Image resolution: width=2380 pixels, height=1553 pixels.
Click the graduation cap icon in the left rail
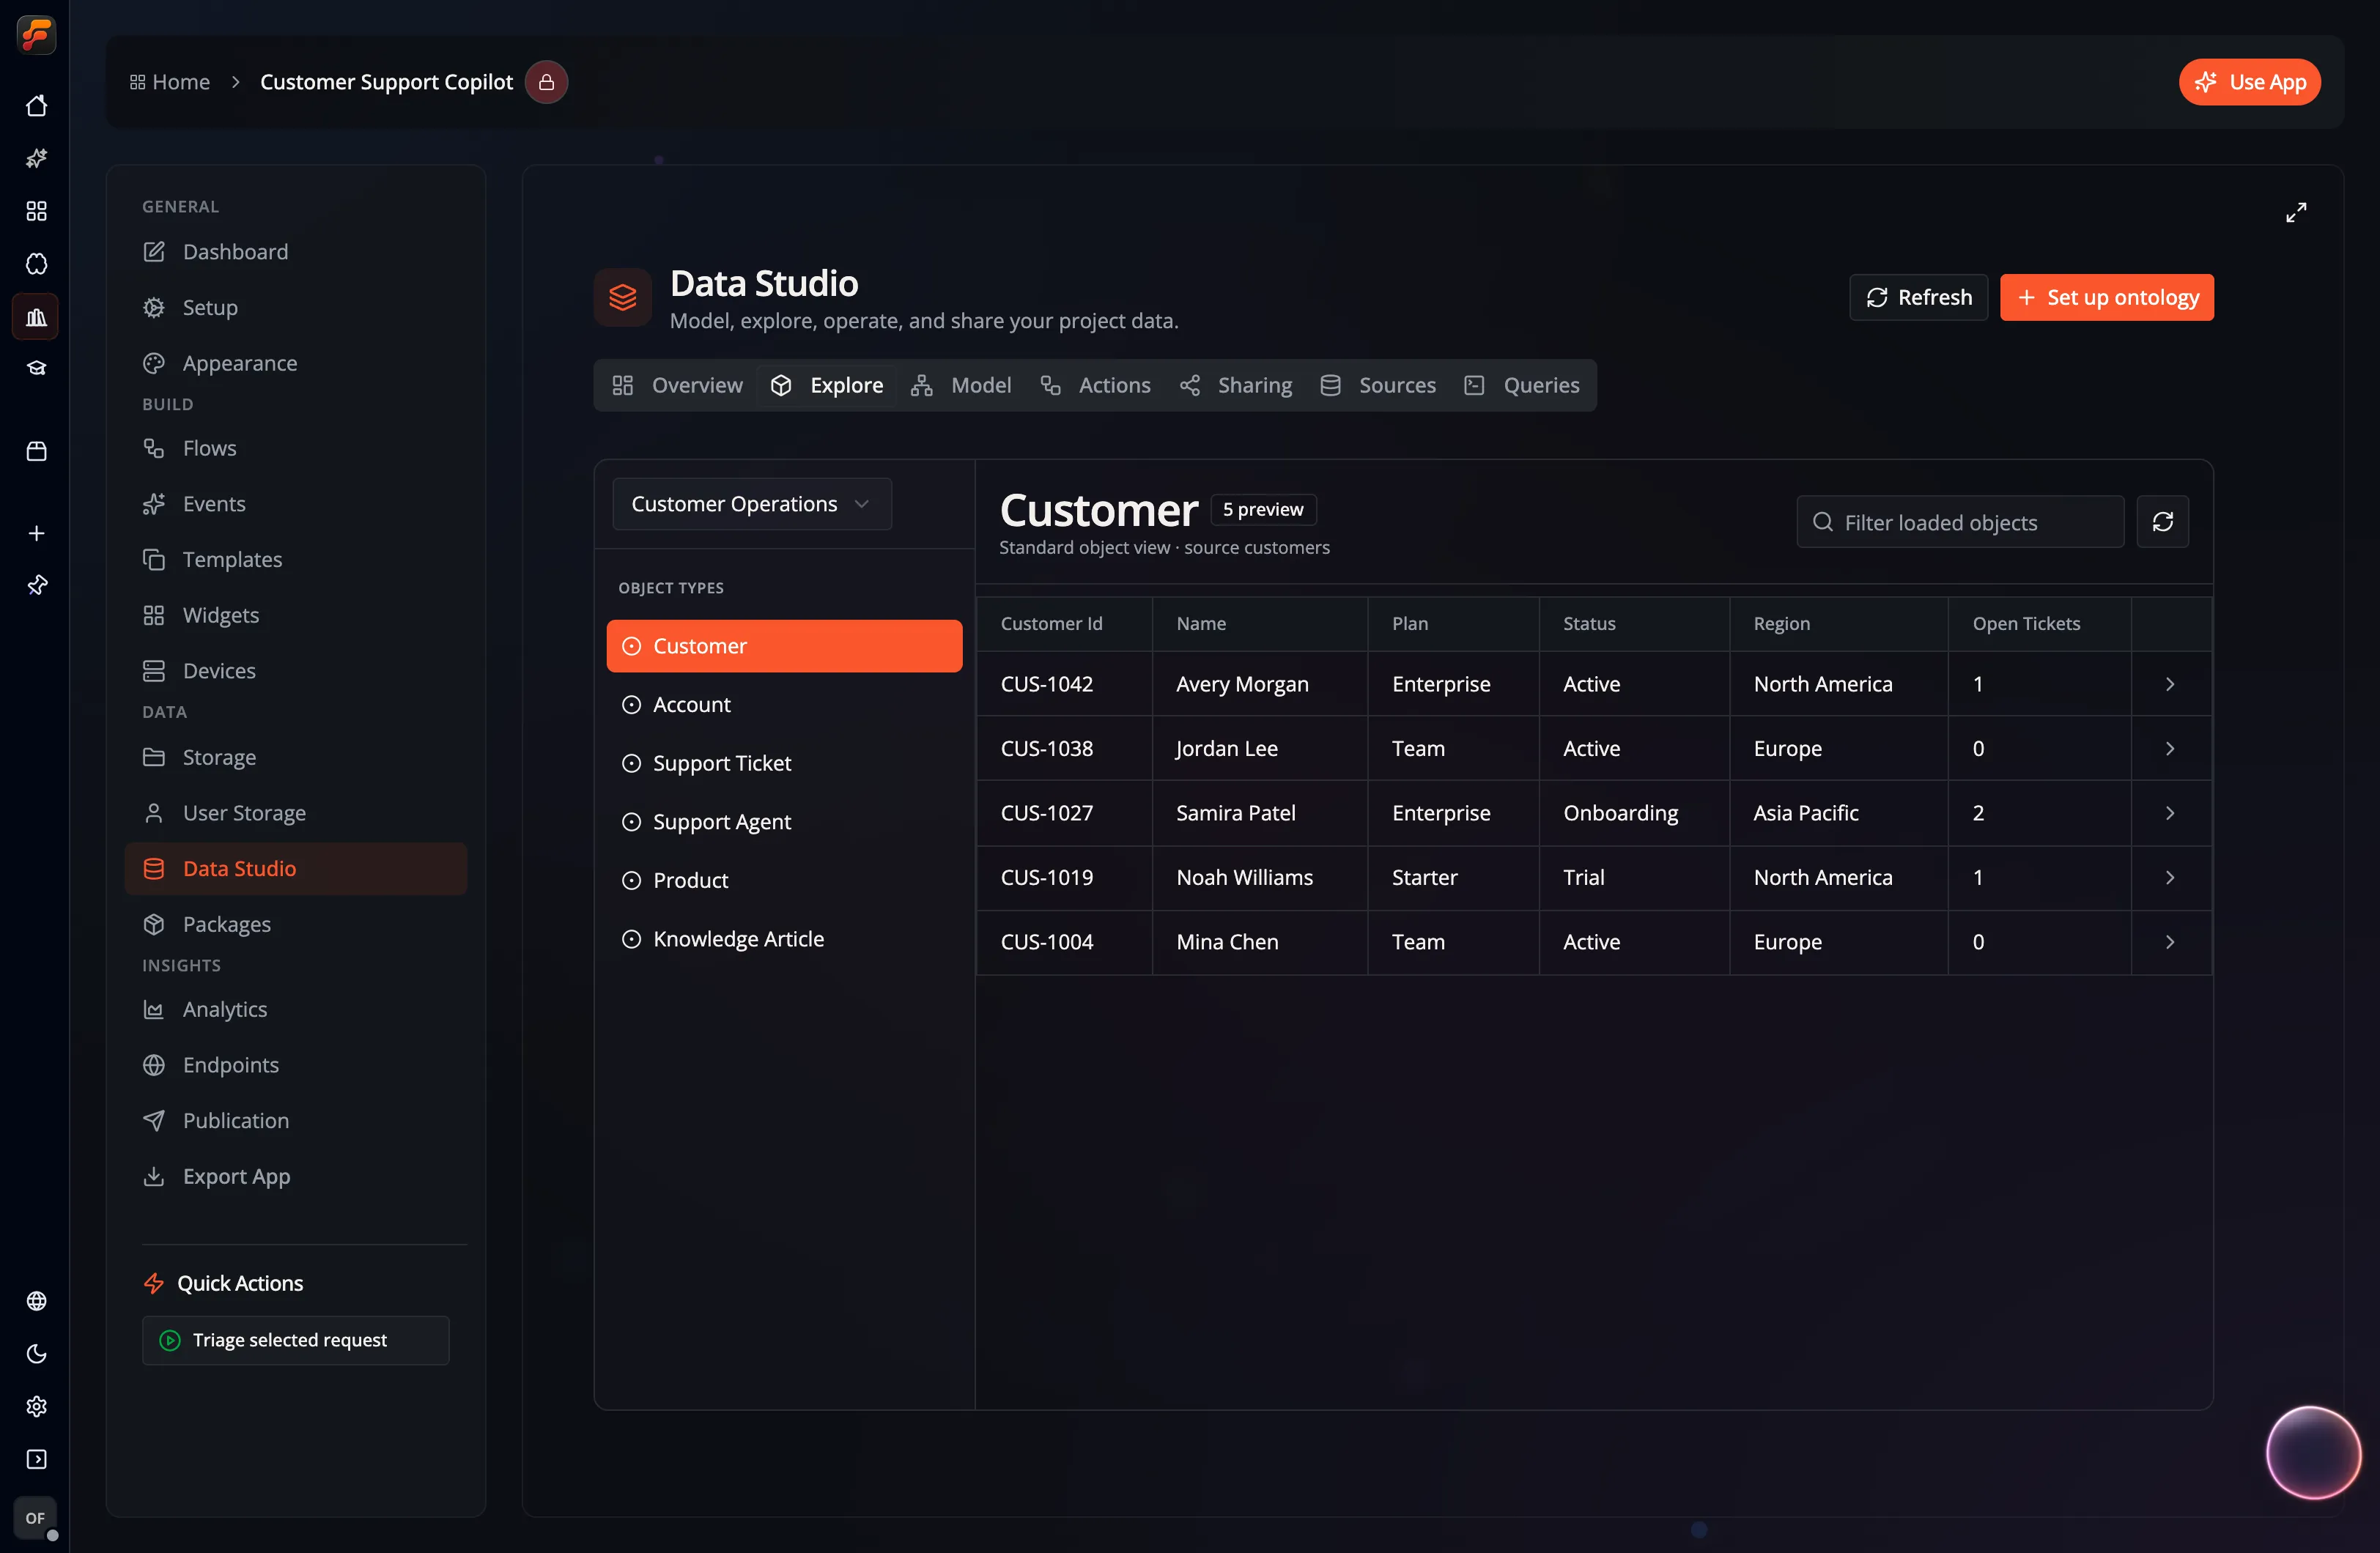(x=36, y=369)
